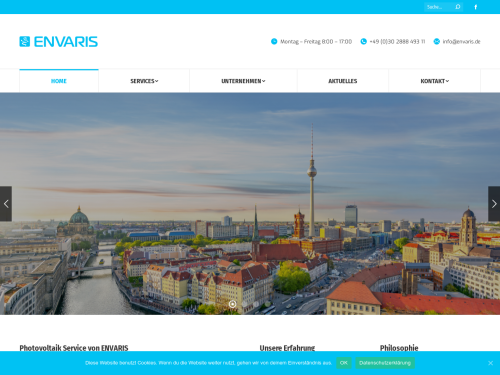Go to previous slide arrow
The width and height of the screenshot is (500, 375).
[6, 204]
